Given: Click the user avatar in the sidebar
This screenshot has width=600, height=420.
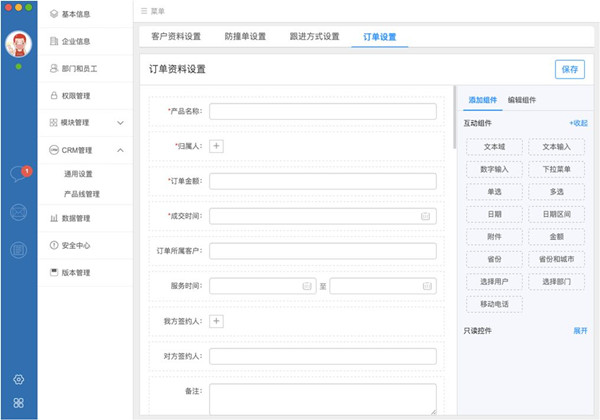Looking at the screenshot, I should [x=18, y=45].
